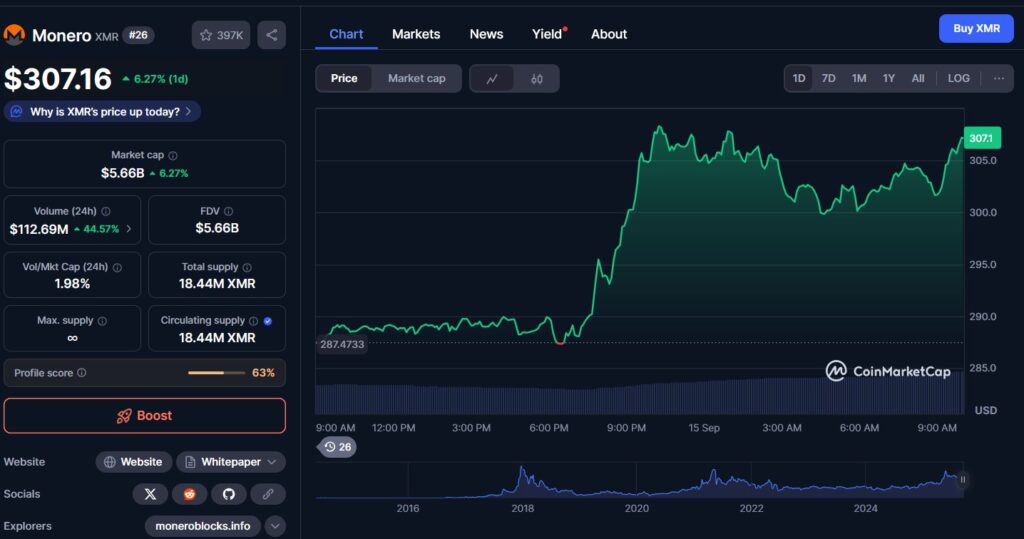This screenshot has width=1024, height=539.
Task: Click Volume (24h) info icon
Action: (106, 211)
